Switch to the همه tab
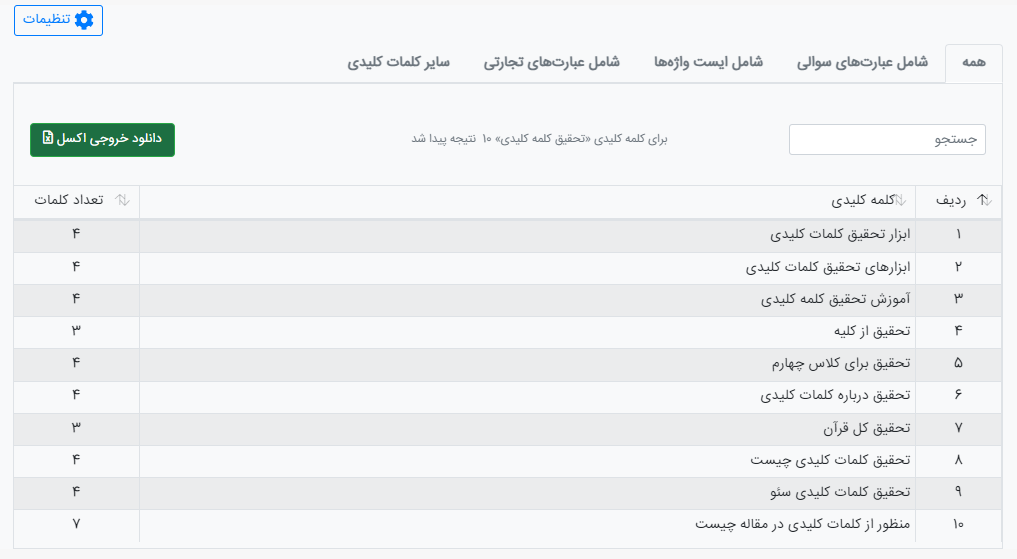 (x=974, y=63)
